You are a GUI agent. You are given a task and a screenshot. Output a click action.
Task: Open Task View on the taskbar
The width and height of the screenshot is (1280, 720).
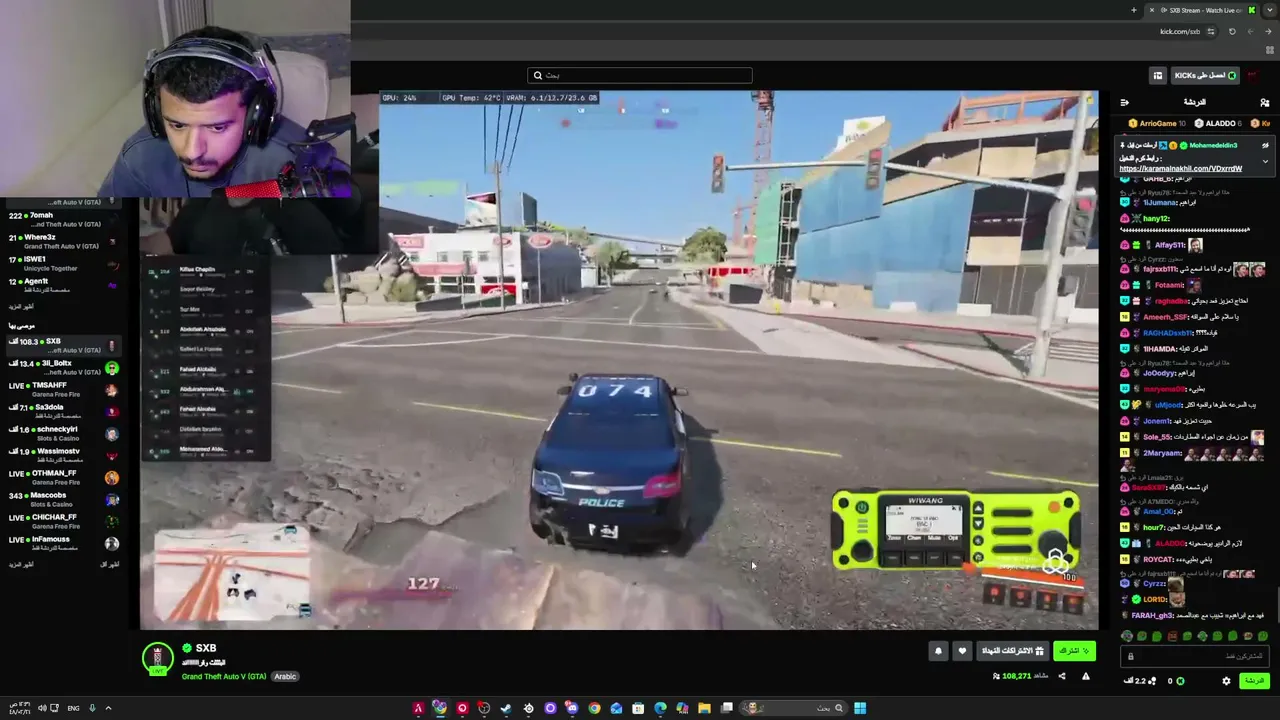point(727,708)
